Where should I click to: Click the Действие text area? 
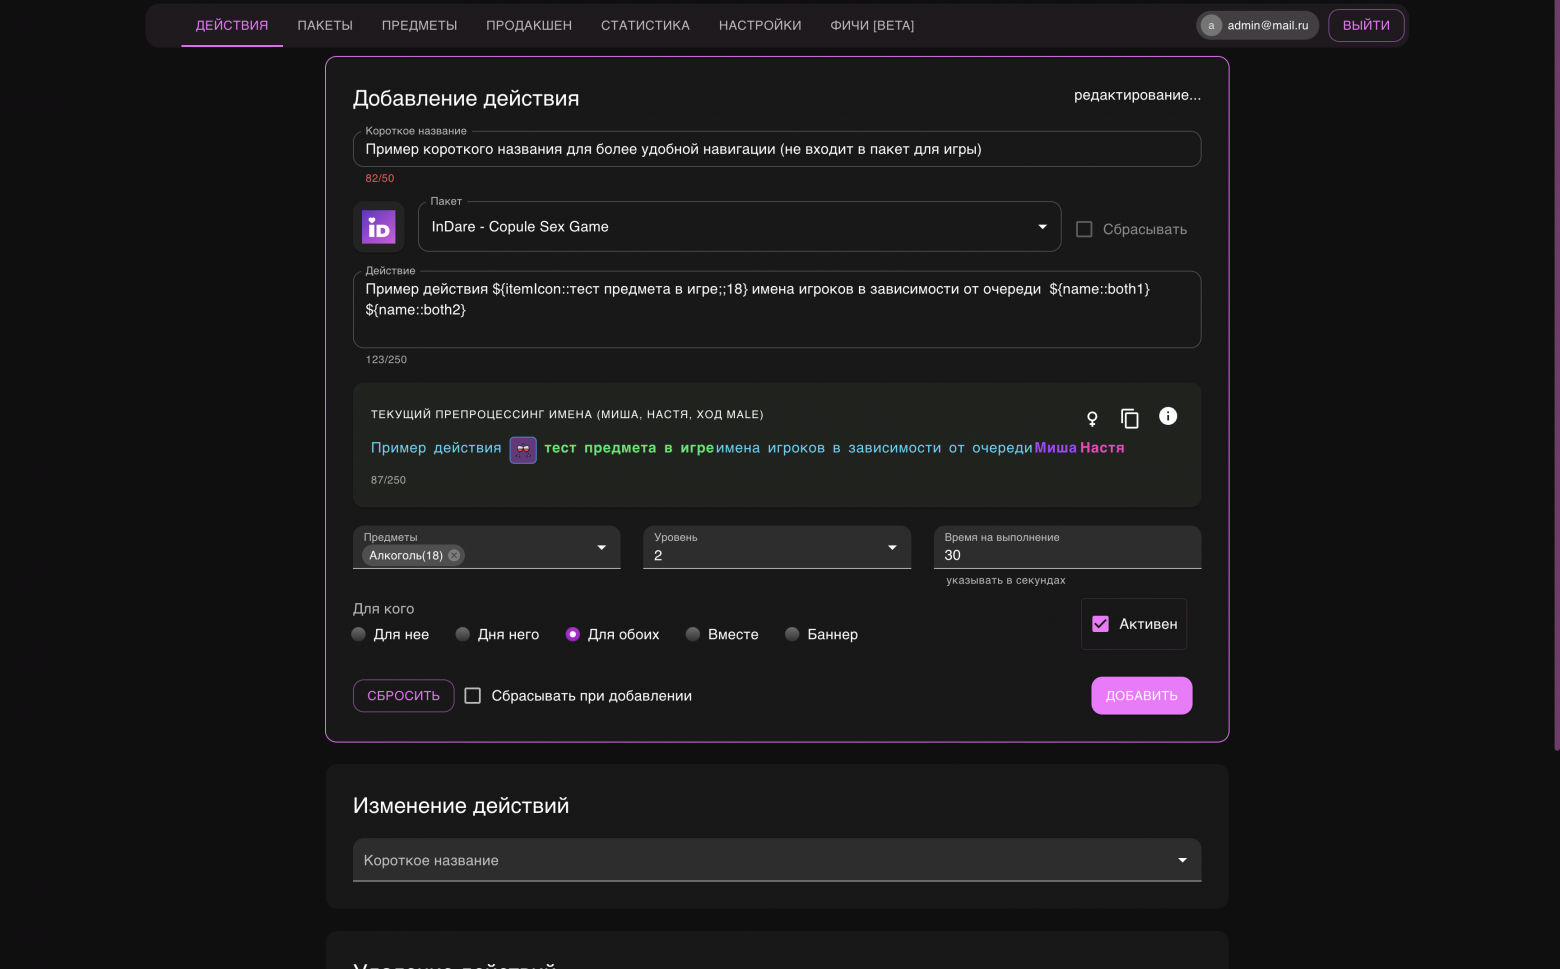(777, 309)
